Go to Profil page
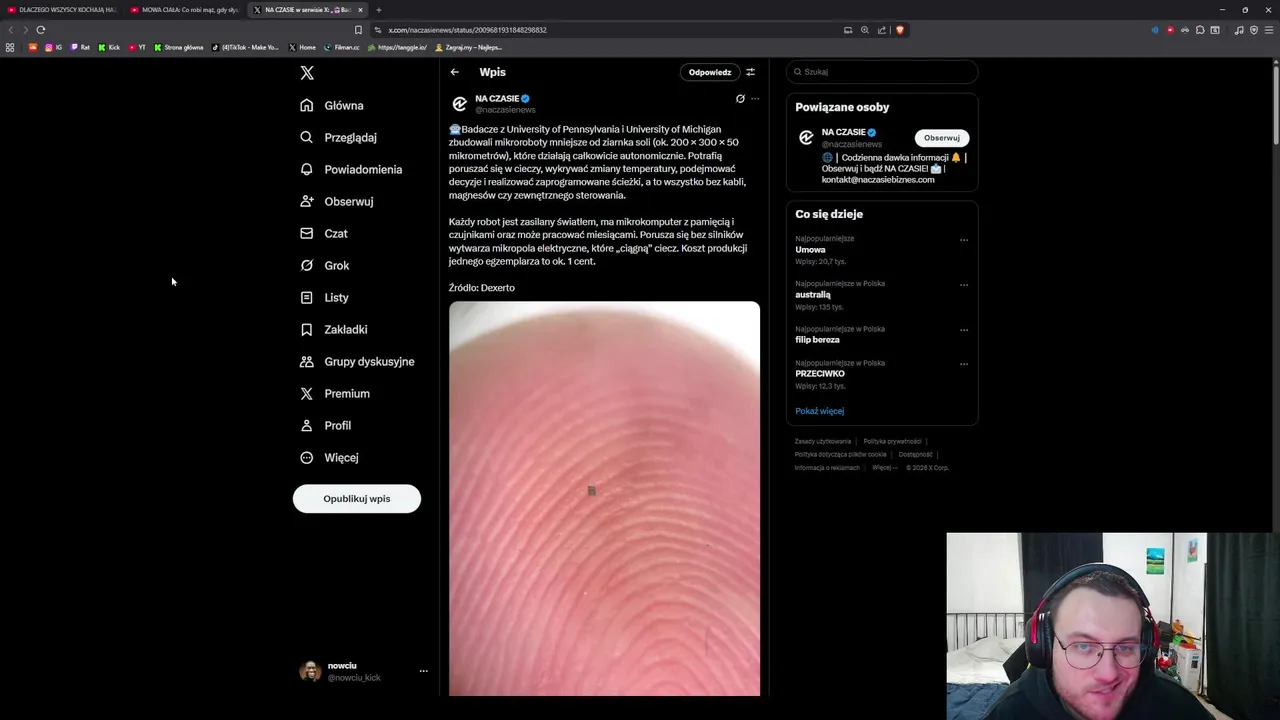1280x720 pixels. 326,425
